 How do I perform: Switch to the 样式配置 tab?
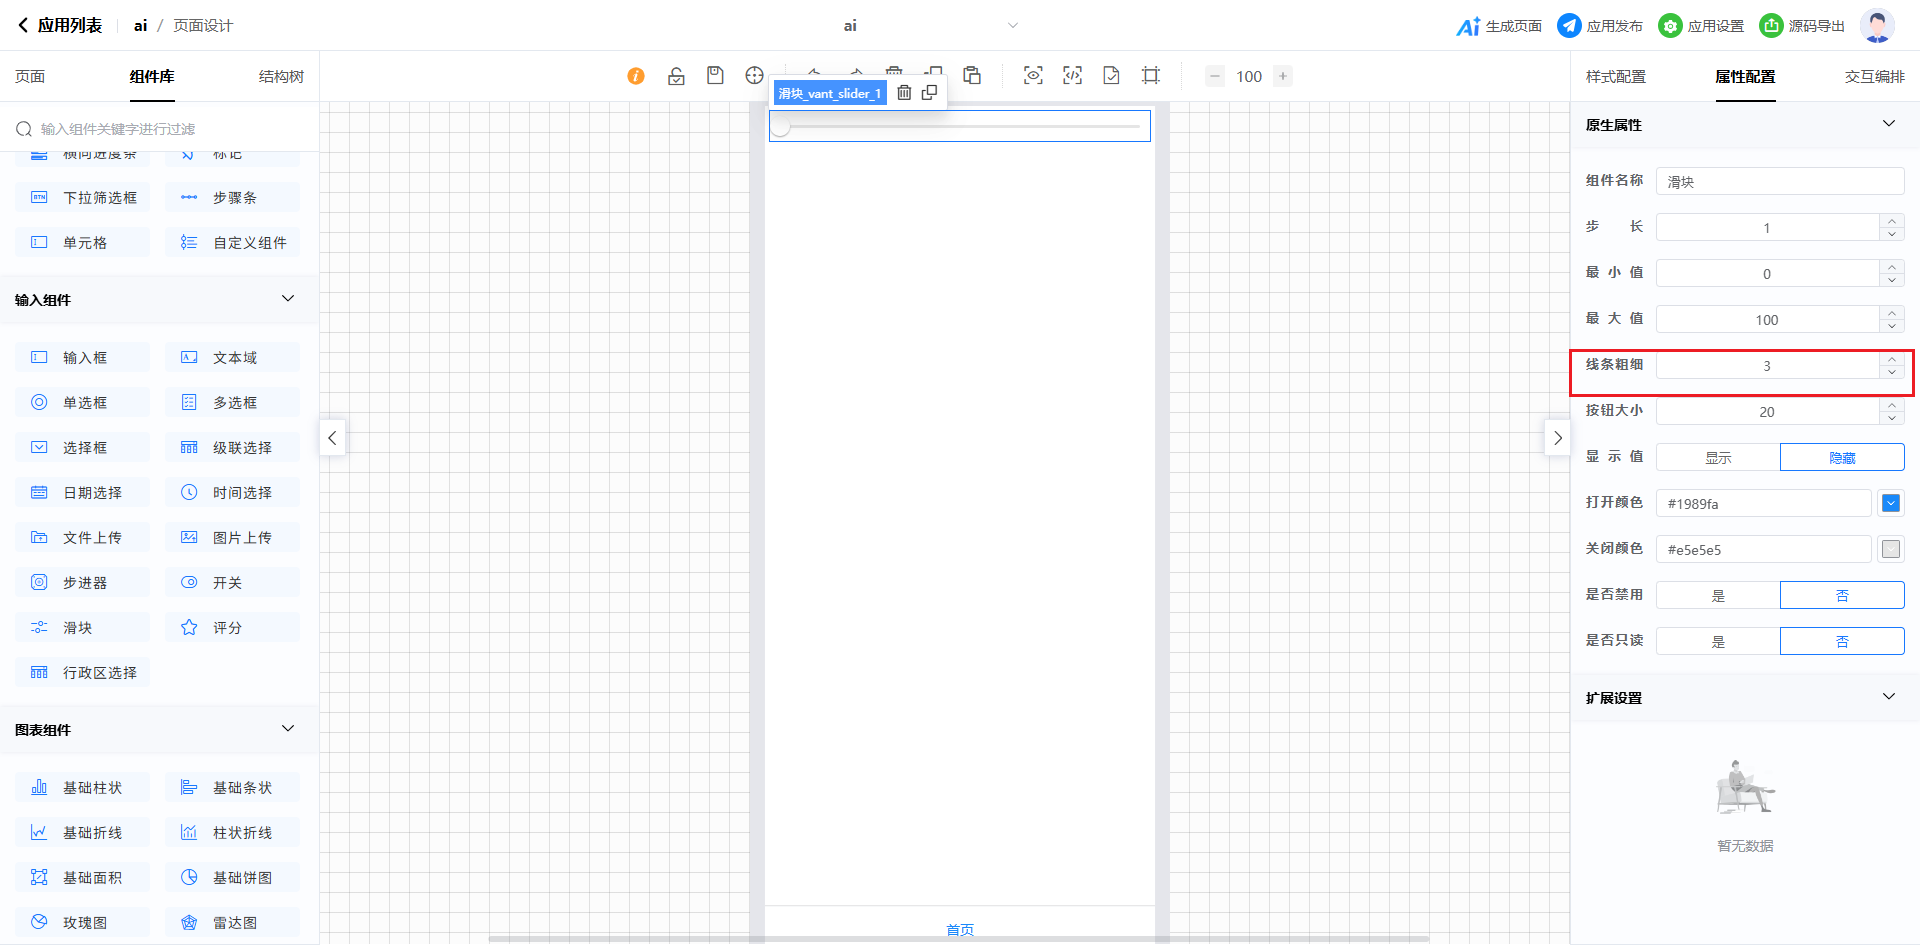tap(1615, 77)
